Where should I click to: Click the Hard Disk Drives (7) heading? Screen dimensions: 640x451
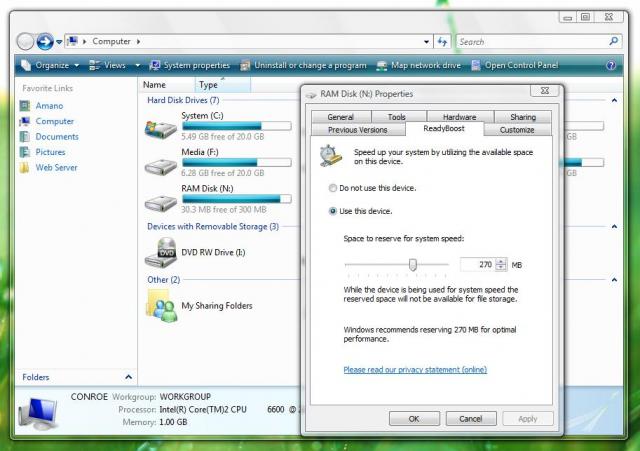[x=183, y=100]
